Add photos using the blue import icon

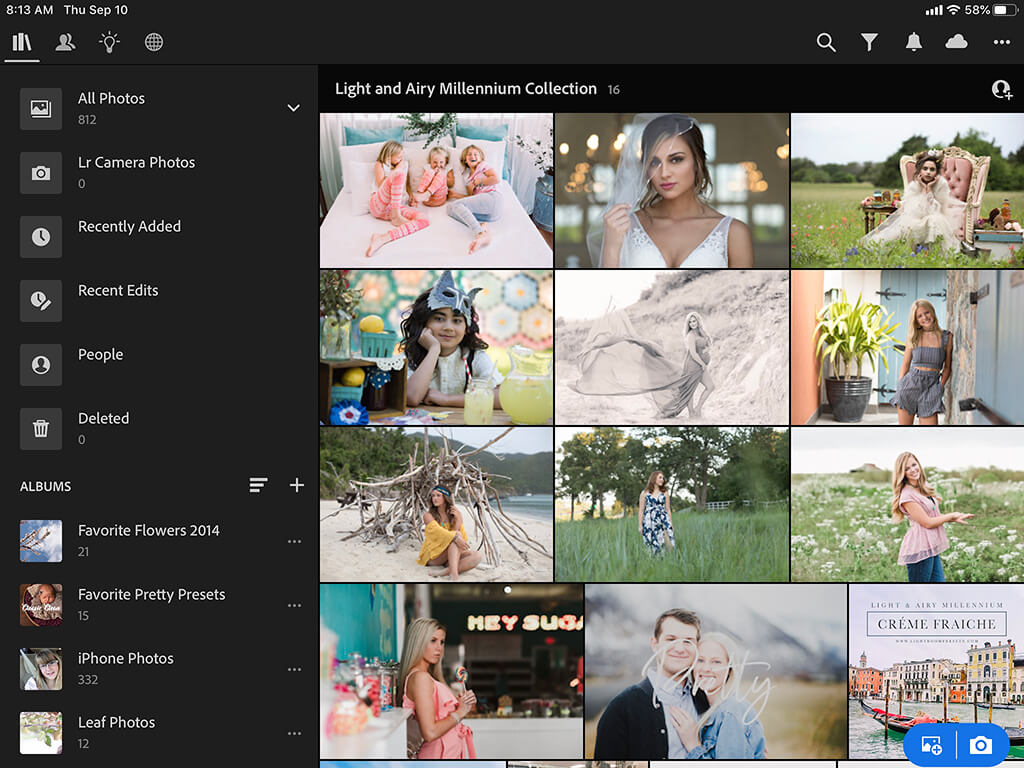click(931, 745)
